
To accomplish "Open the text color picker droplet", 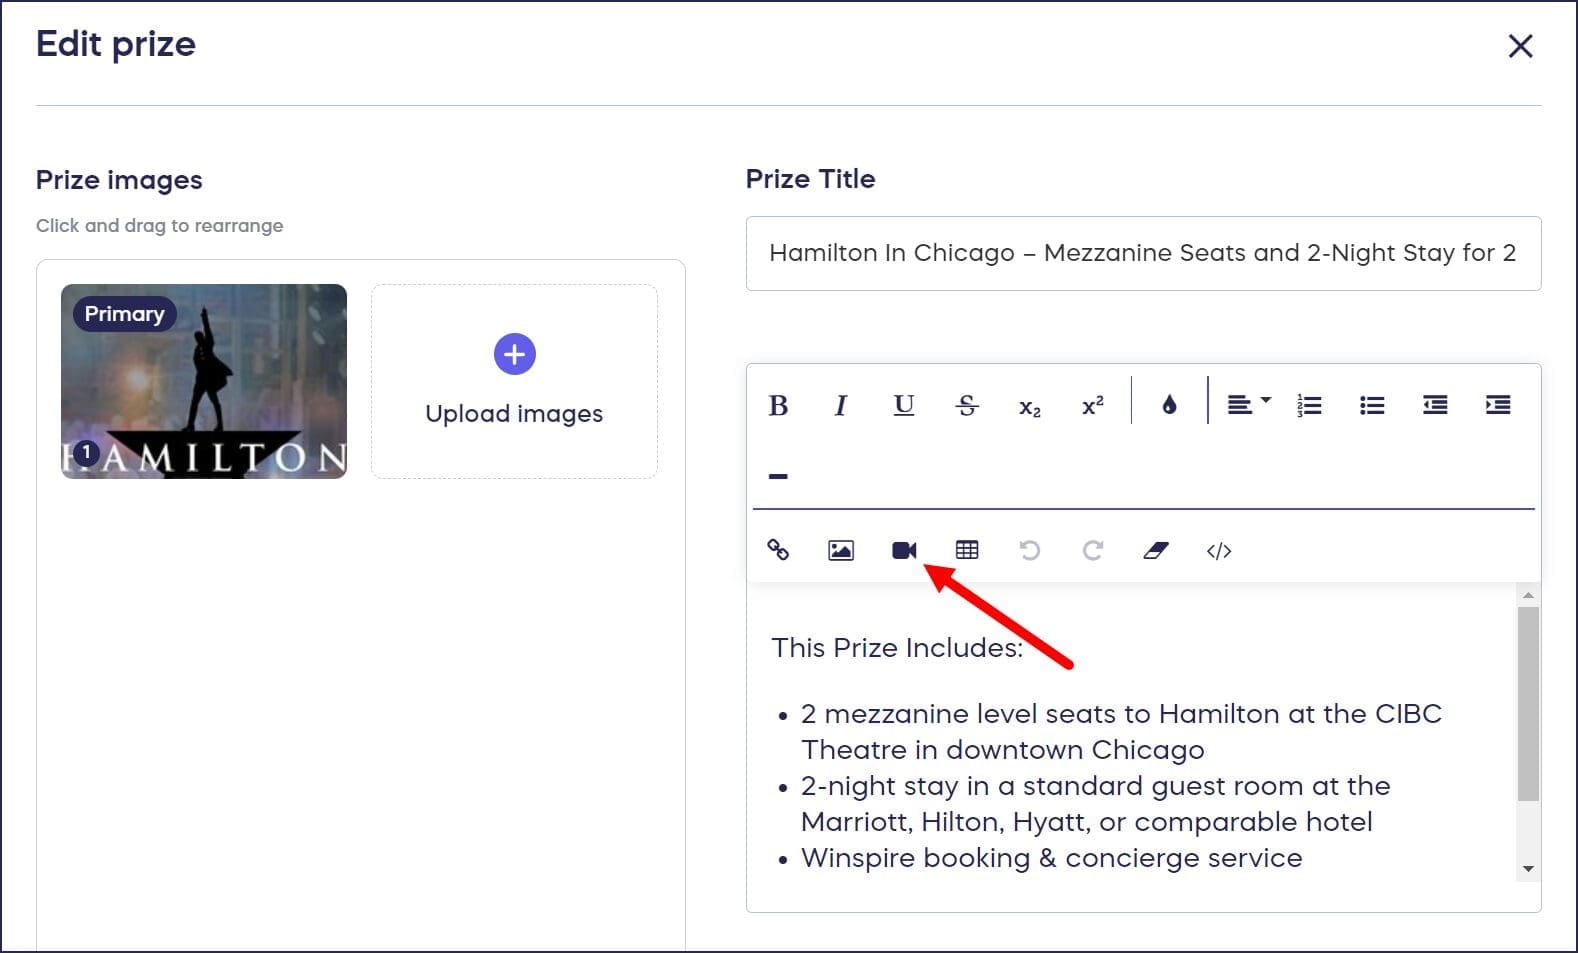I will pos(1169,405).
